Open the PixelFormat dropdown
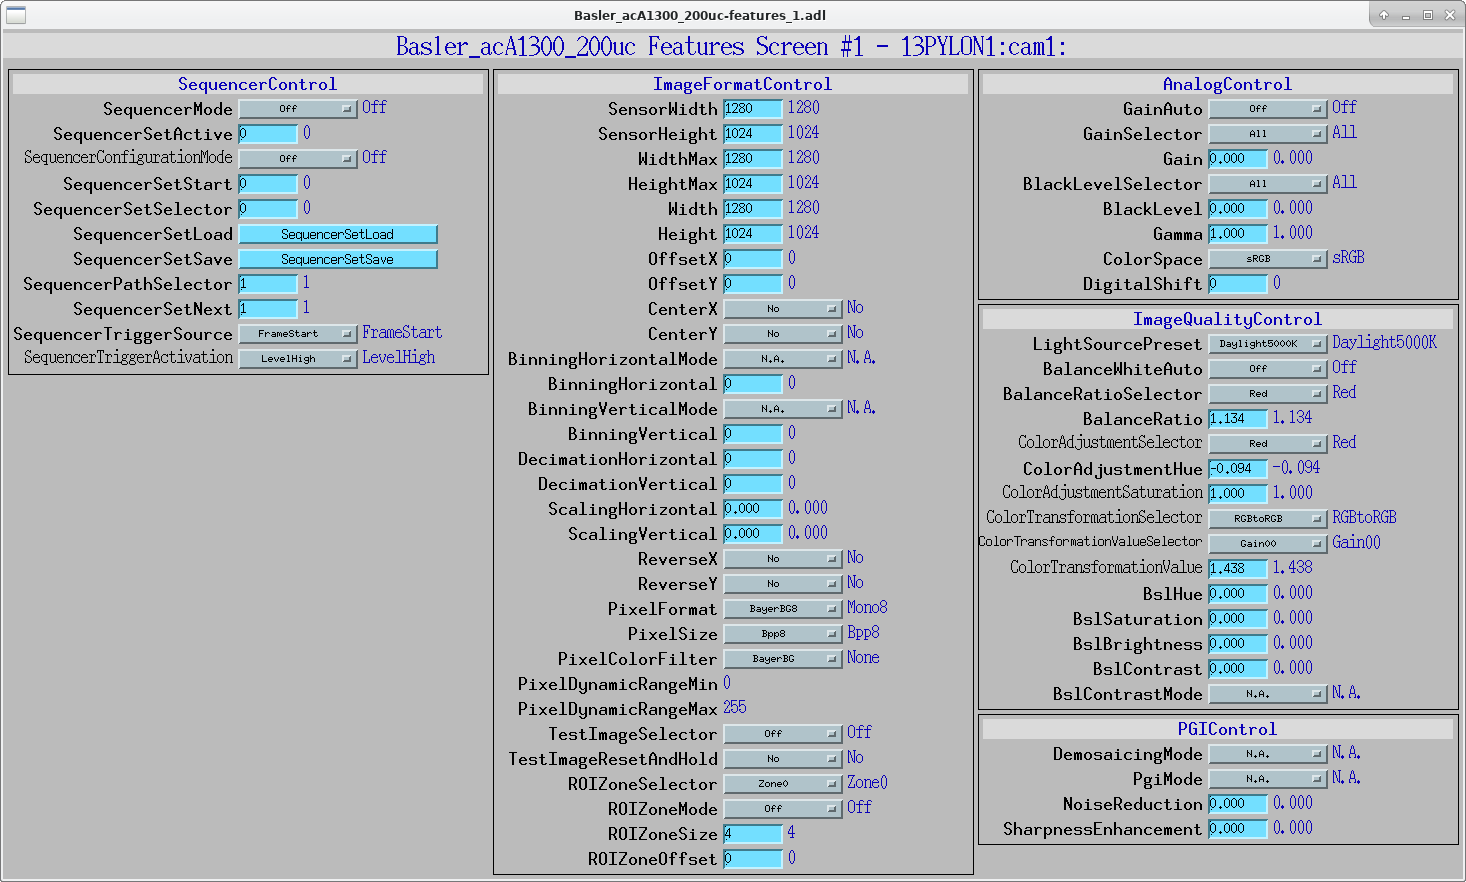Viewport: 1466px width, 882px height. (x=783, y=608)
